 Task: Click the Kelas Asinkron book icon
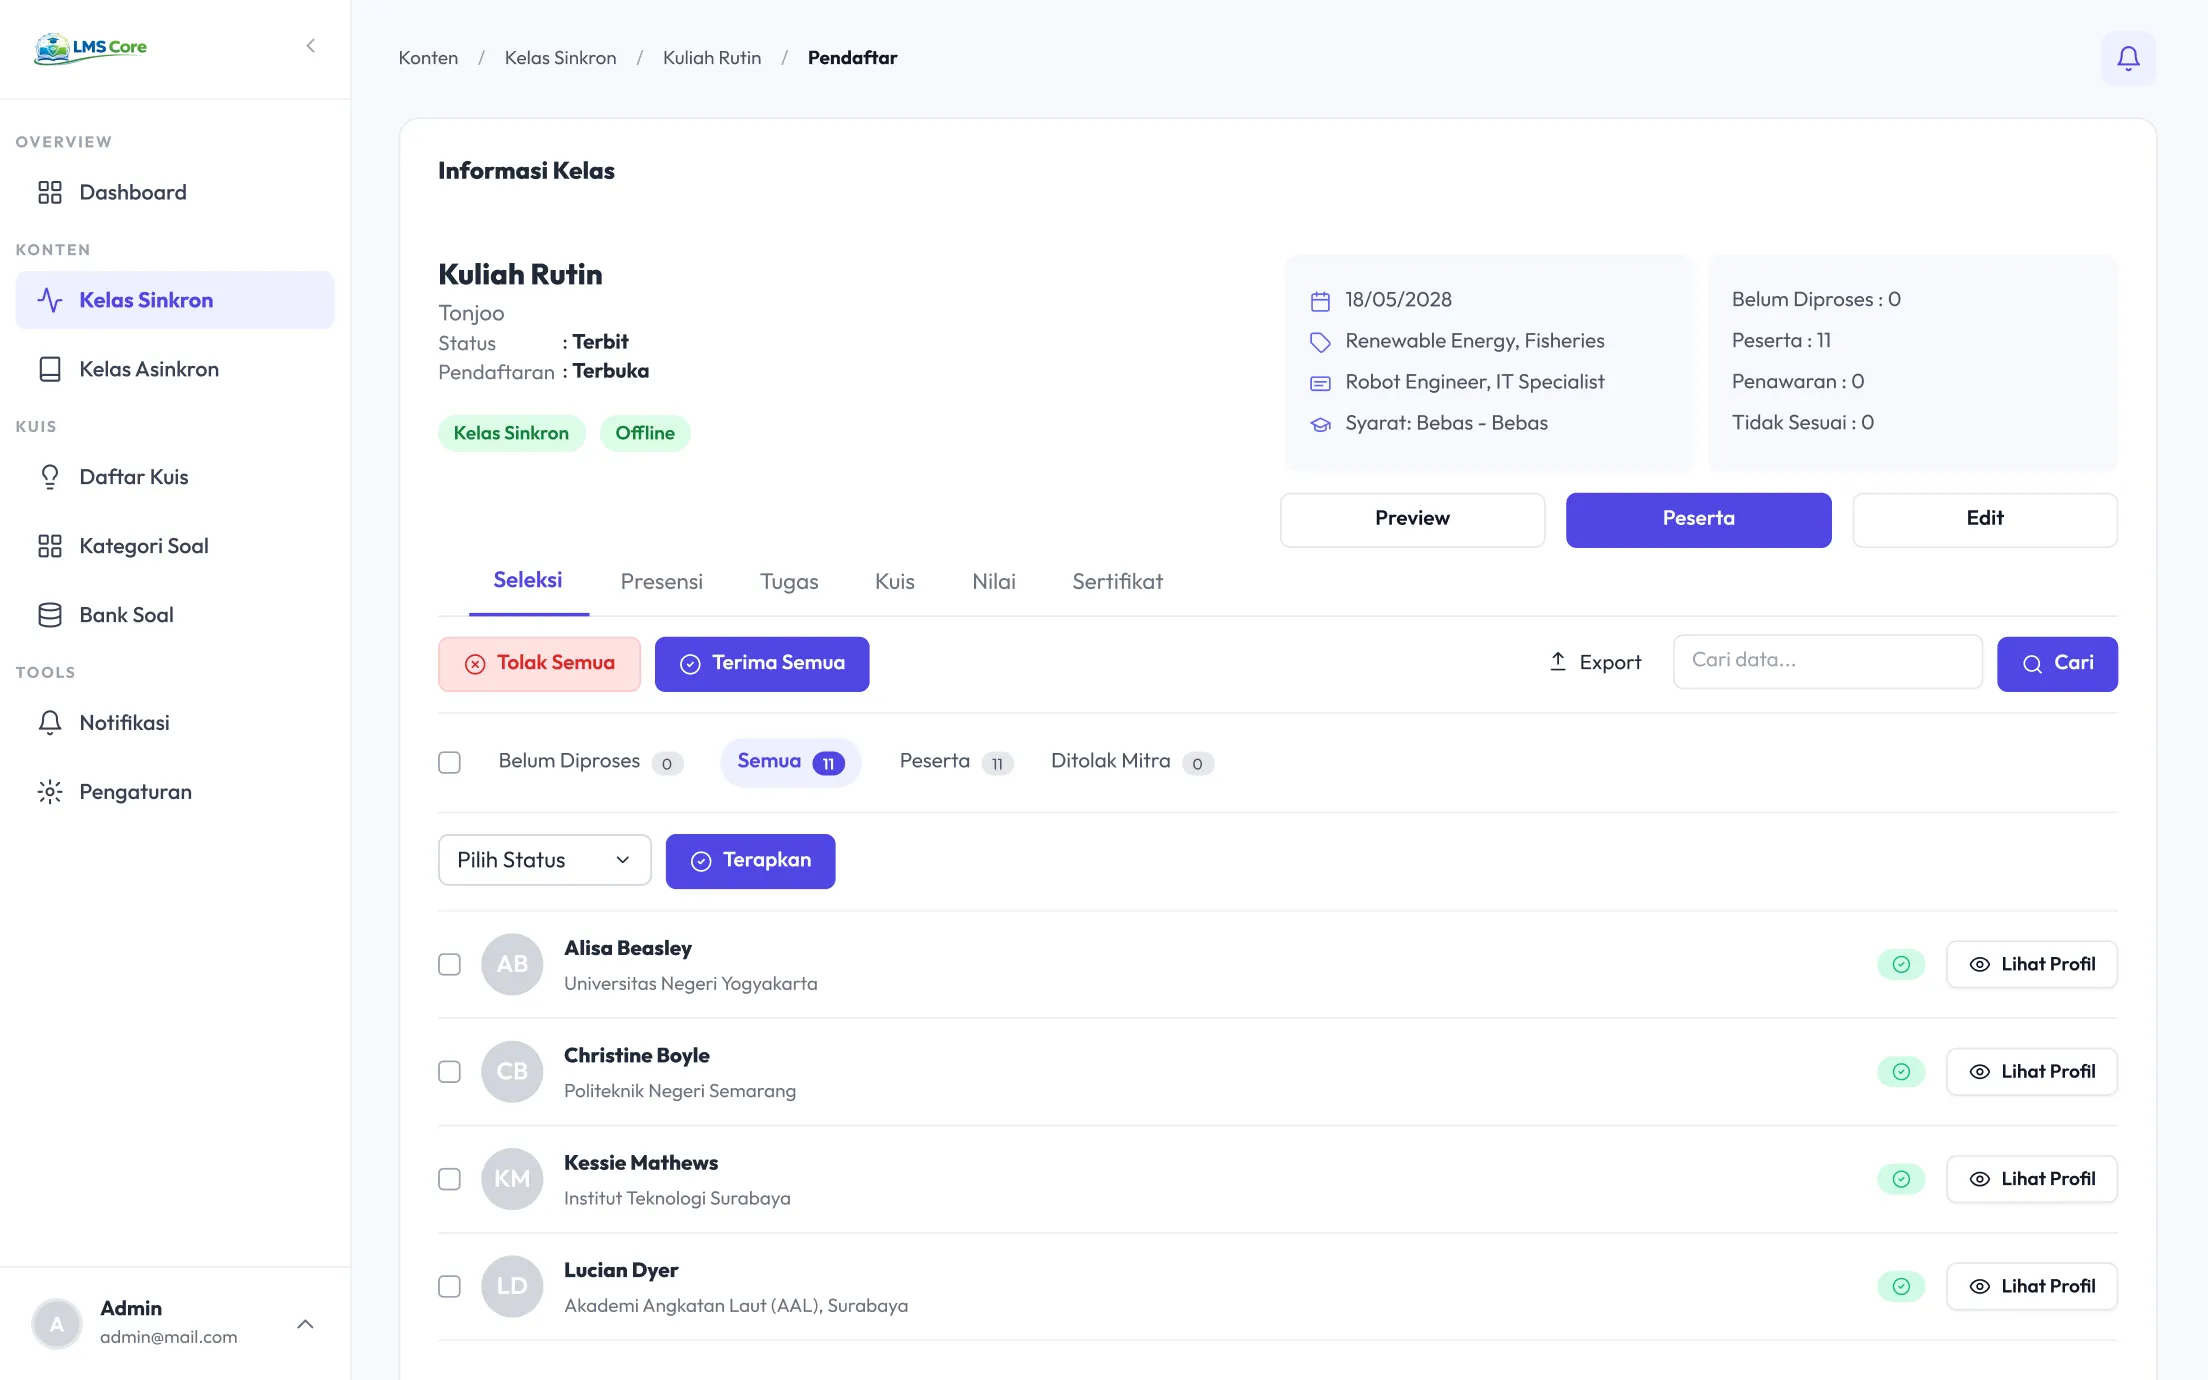(50, 369)
